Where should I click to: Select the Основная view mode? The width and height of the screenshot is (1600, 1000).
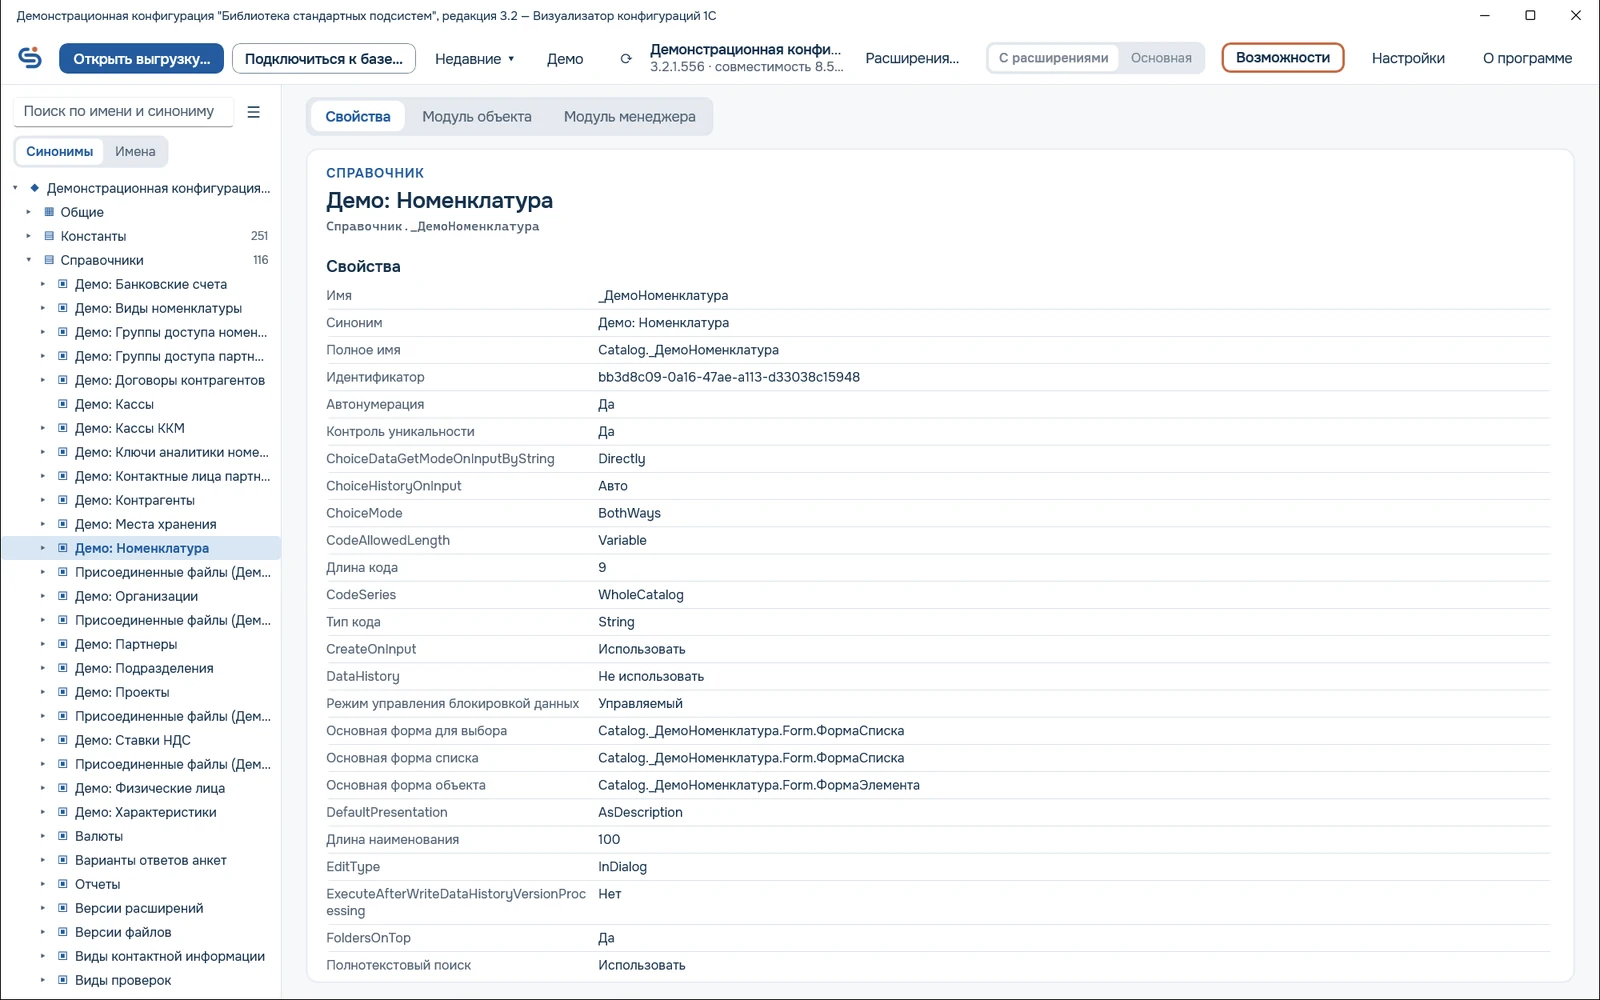click(x=1161, y=58)
